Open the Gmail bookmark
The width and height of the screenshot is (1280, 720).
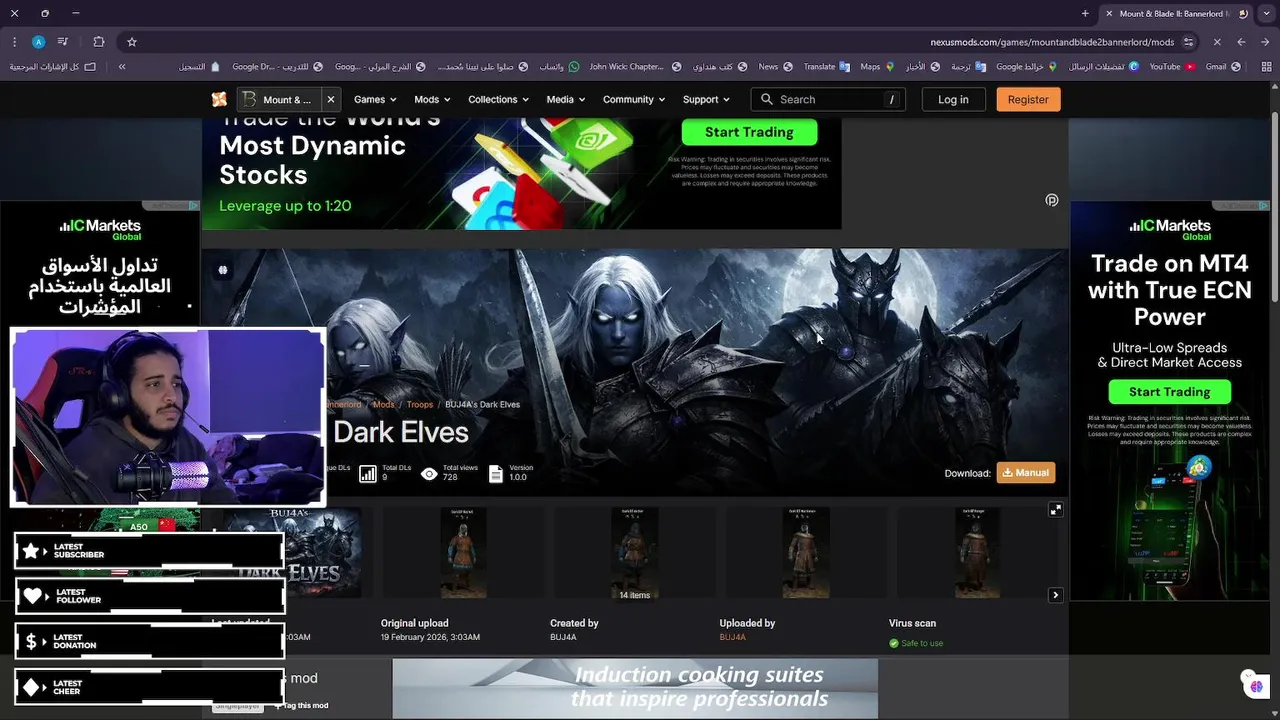tap(1222, 67)
